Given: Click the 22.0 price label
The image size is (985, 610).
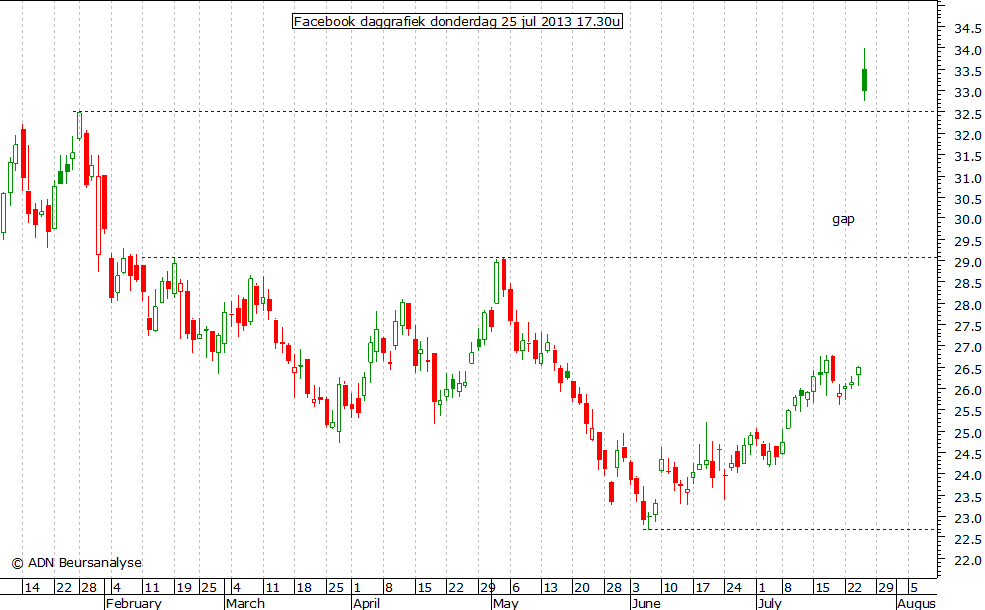Looking at the screenshot, I should [x=968, y=560].
